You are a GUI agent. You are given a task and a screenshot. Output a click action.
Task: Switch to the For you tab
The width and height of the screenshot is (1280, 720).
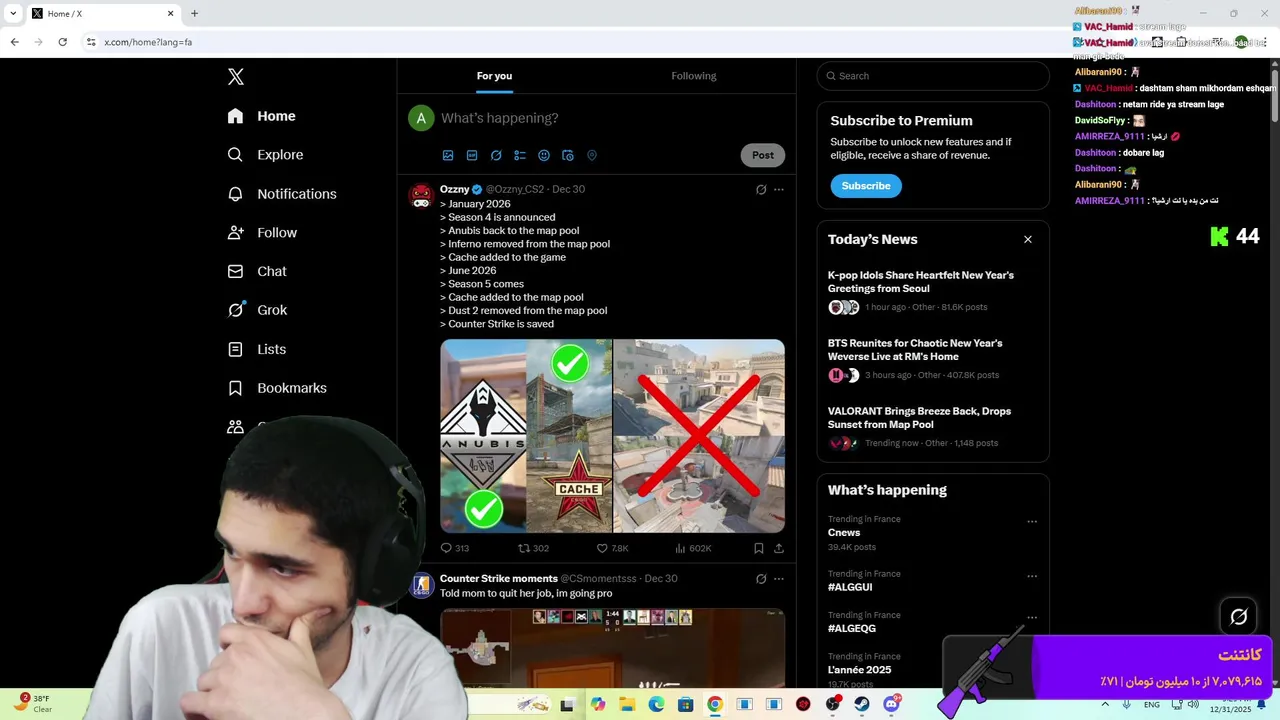(494, 76)
